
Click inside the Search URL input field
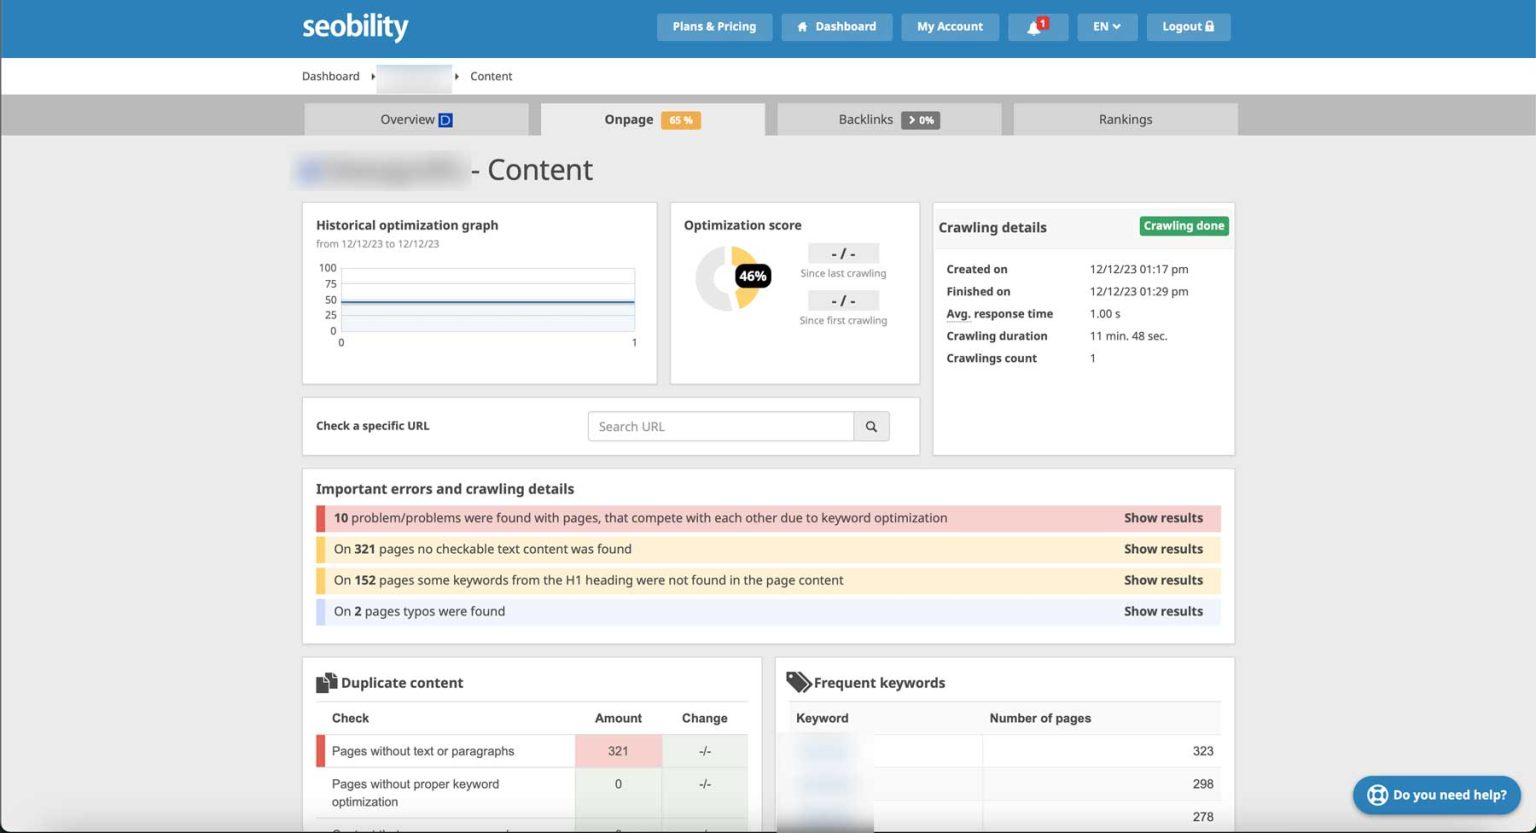(x=721, y=426)
